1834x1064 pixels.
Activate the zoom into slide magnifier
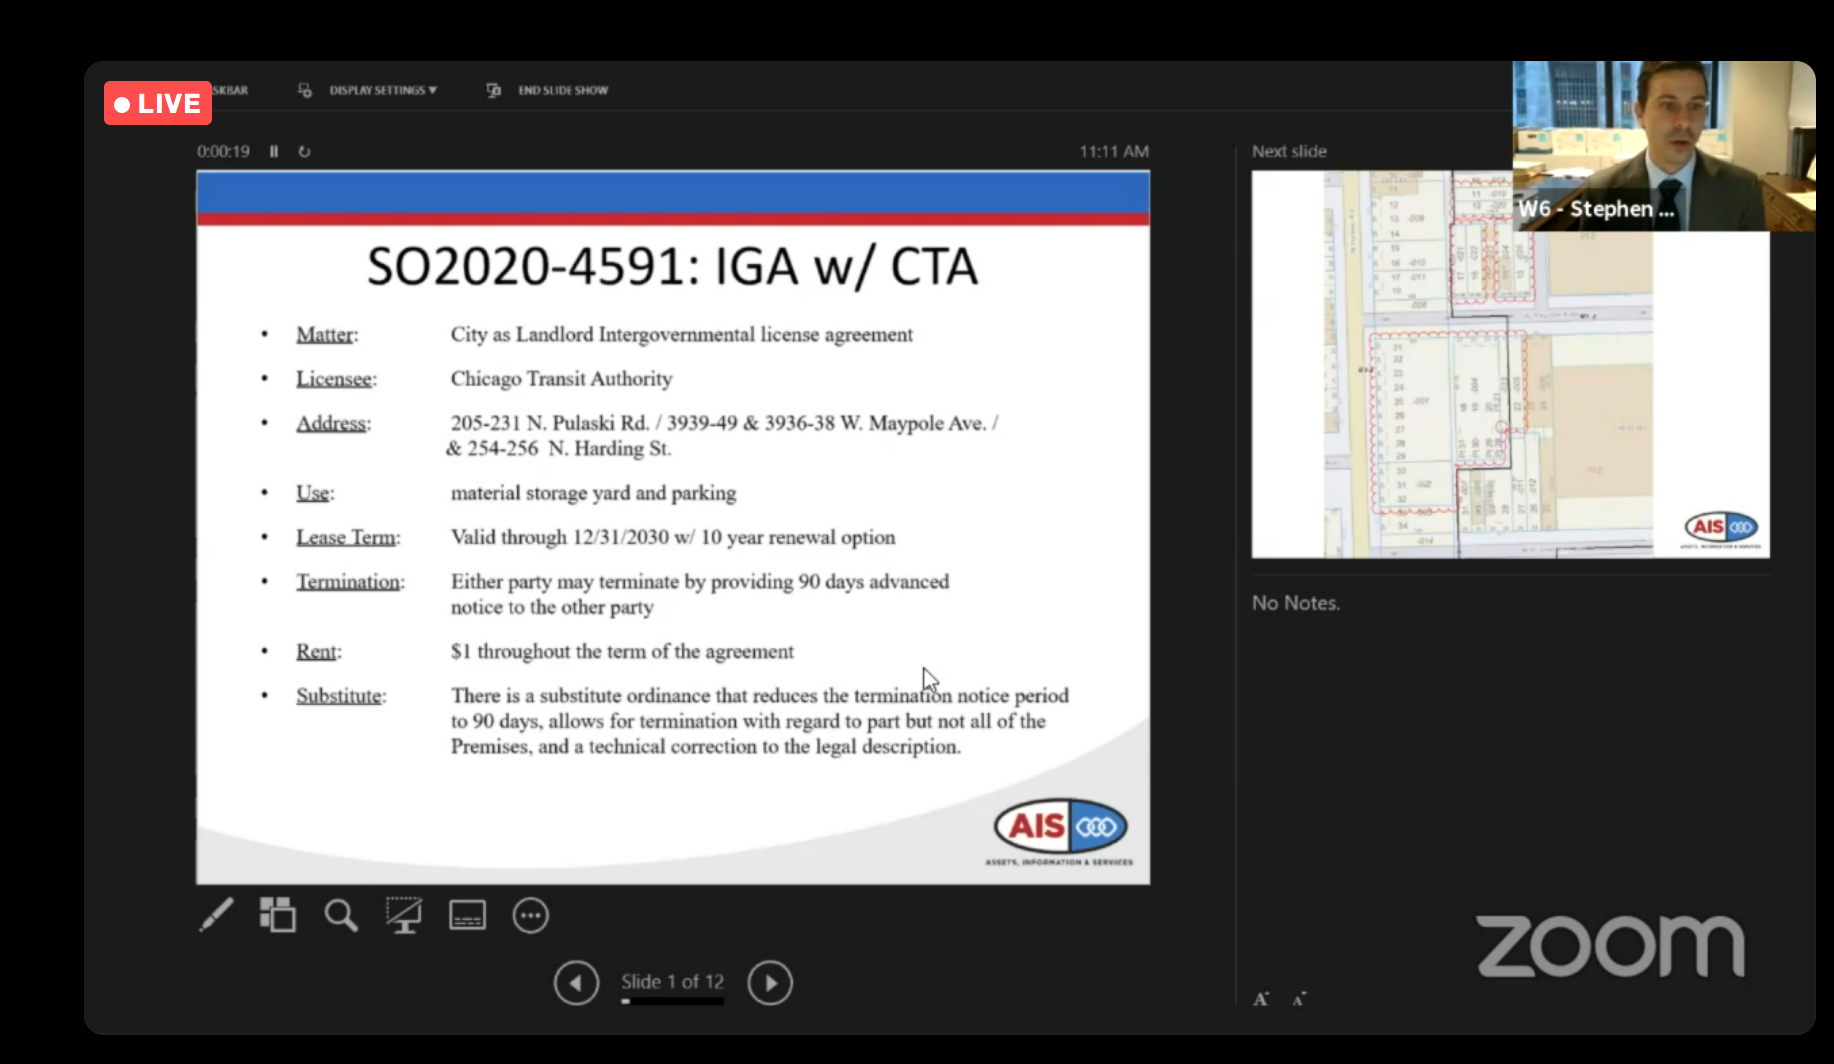(341, 915)
